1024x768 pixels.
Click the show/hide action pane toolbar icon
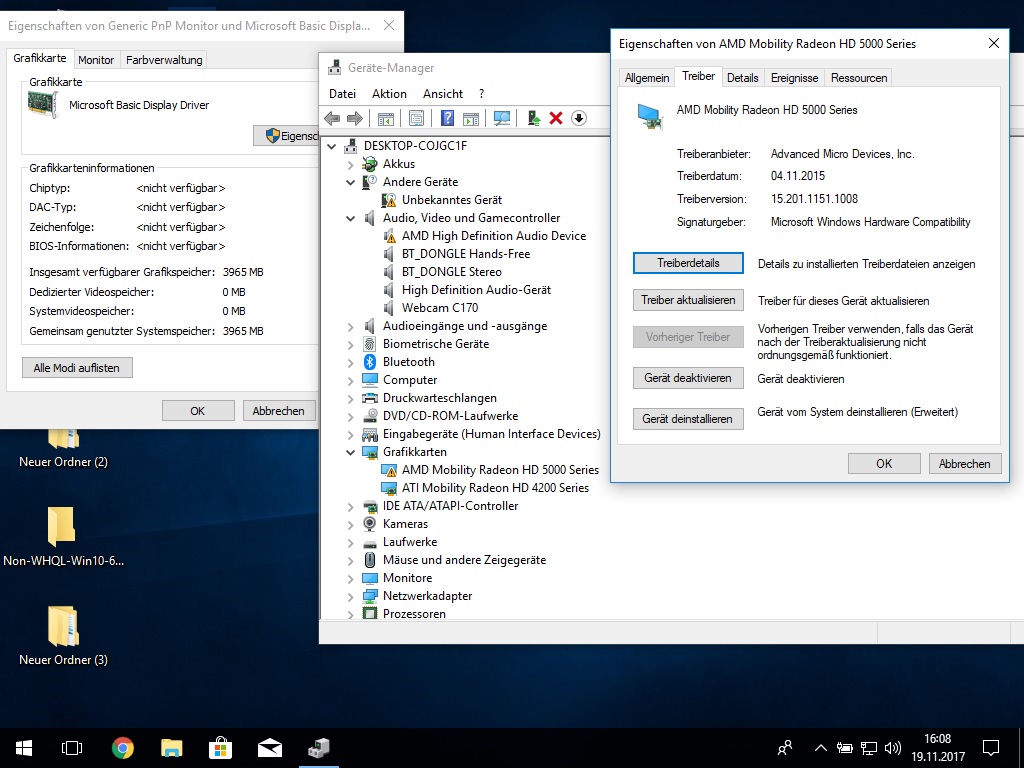[x=471, y=118]
